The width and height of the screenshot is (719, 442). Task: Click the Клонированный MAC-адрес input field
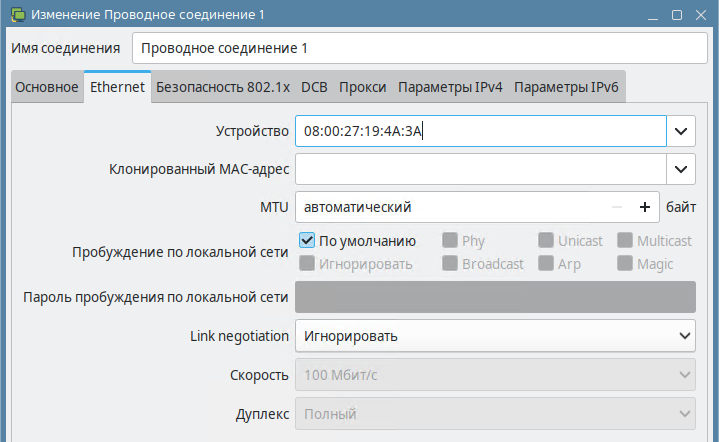pos(481,169)
